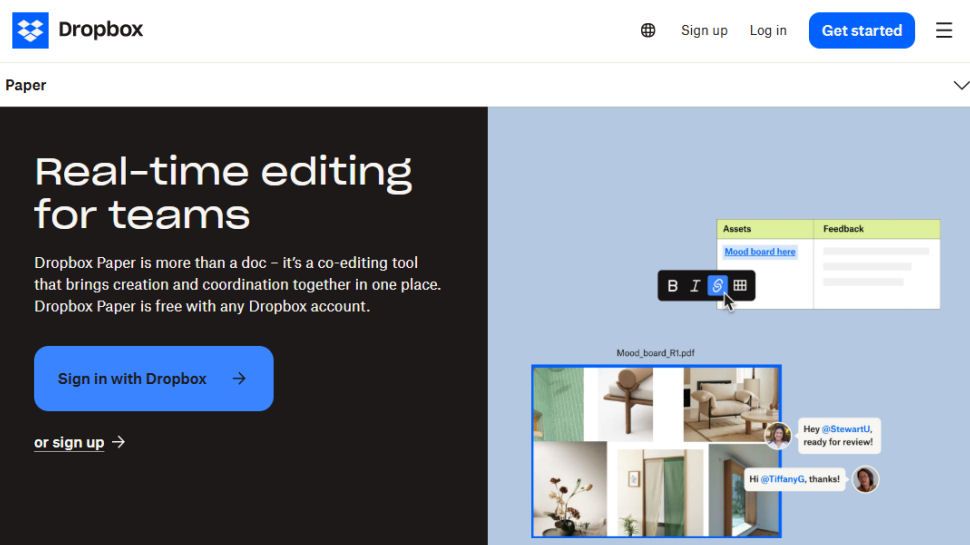
Task: Open the Log in page
Action: [x=768, y=31]
